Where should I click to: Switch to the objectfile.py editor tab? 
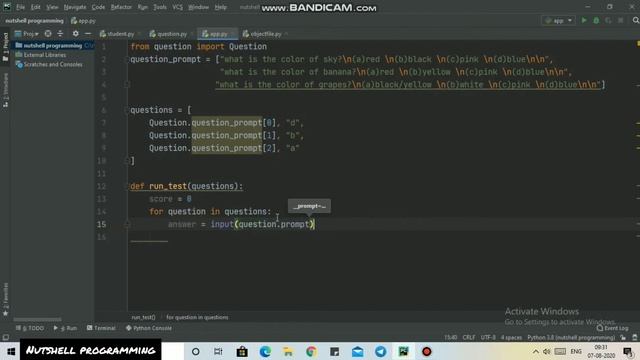click(x=265, y=34)
